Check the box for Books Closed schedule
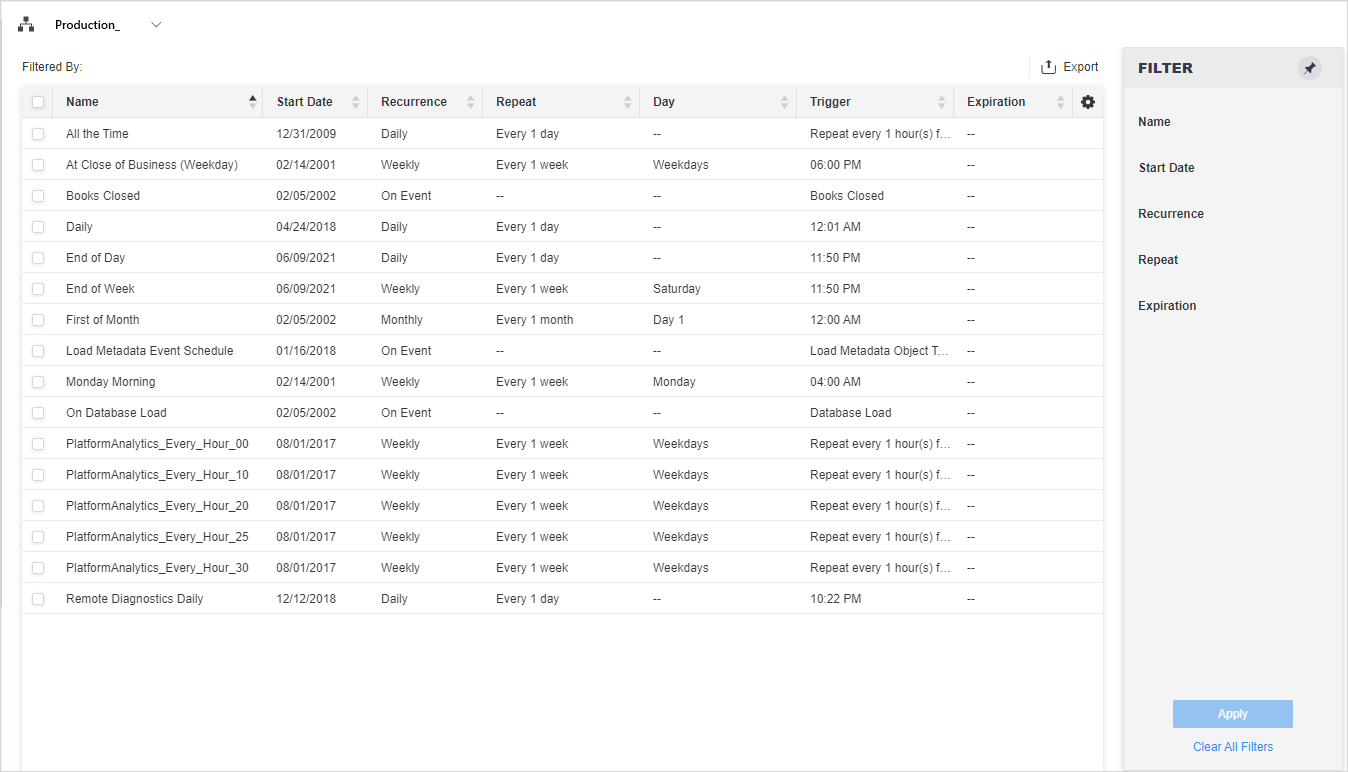Screen dimensions: 1348x772 click(38, 196)
